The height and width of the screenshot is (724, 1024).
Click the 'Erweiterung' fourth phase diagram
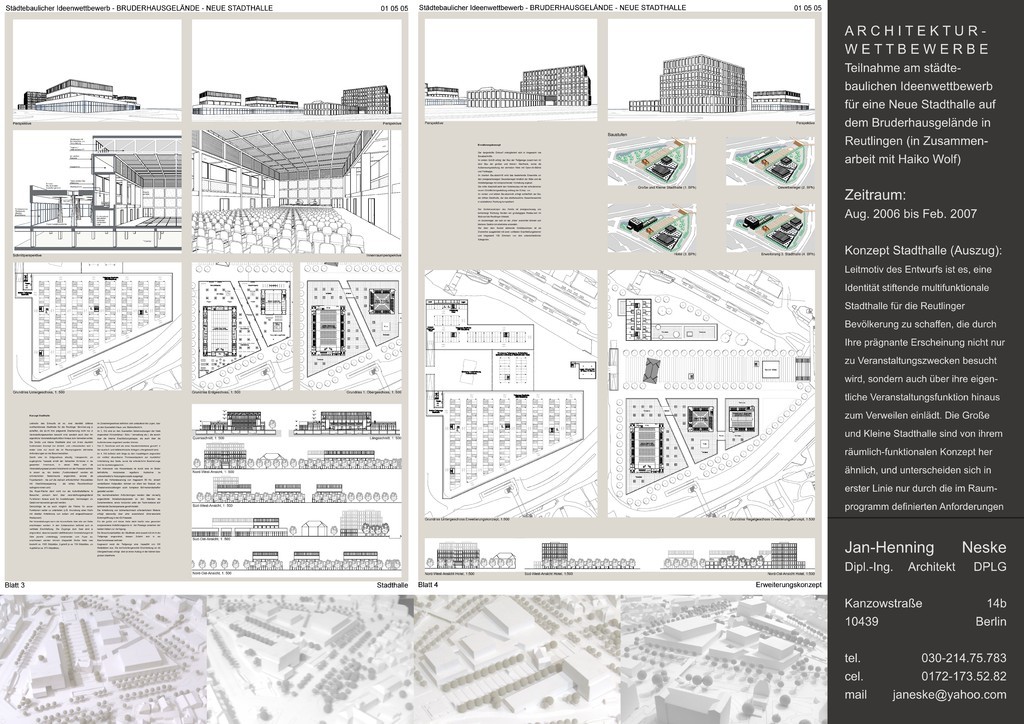pos(771,226)
